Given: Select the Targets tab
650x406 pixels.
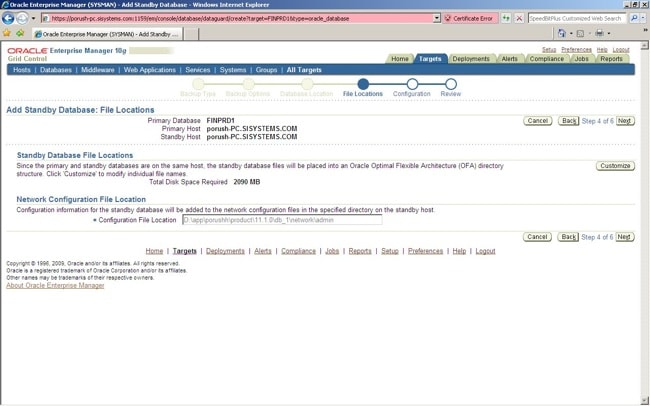Looking at the screenshot, I should pos(430,59).
